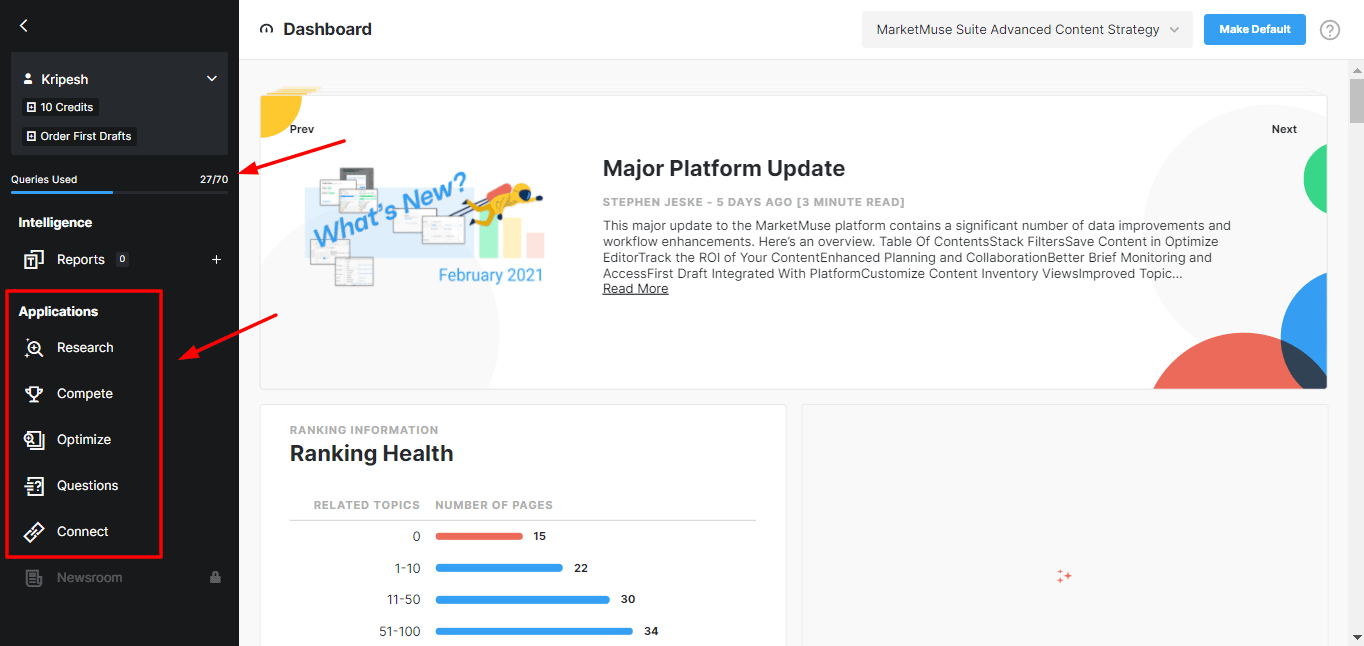Go to Next announcement slide
This screenshot has height=646, width=1364.
(1284, 129)
